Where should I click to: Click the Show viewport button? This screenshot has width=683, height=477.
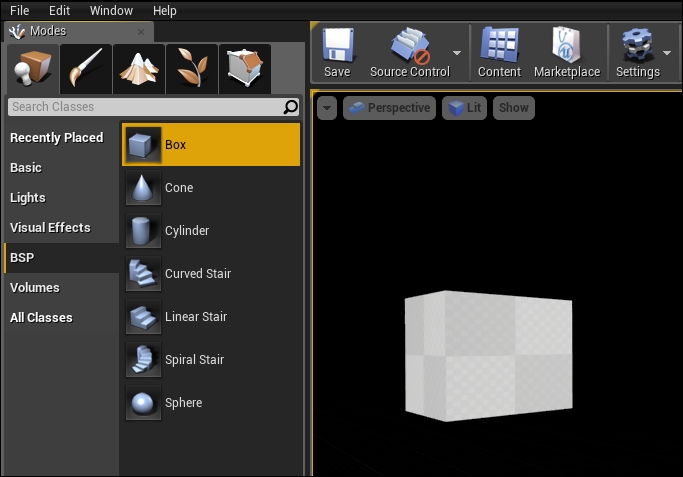coord(513,108)
